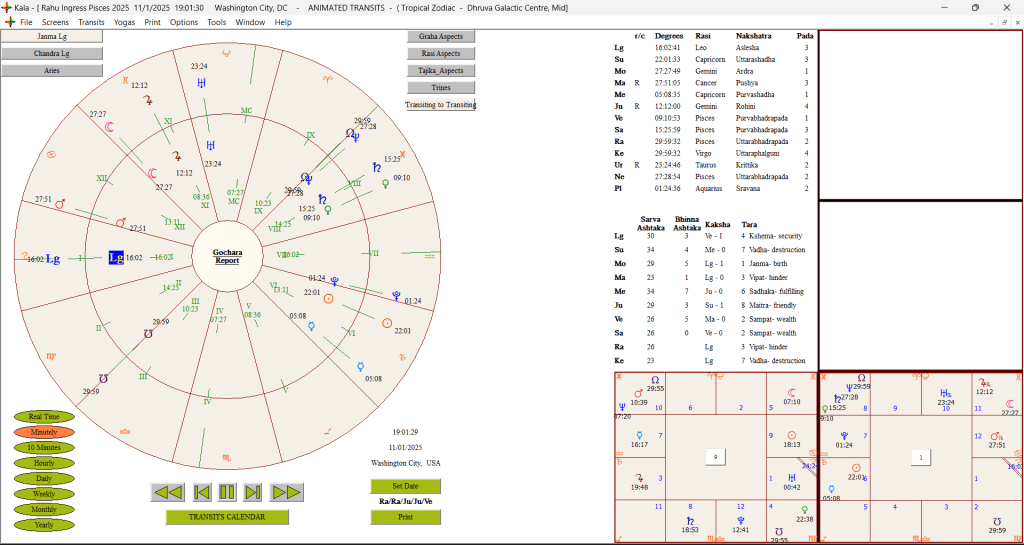Click the Kala app icon in menu bar
Screen dimensions: 1024x545
pyautogui.click(x=9, y=22)
